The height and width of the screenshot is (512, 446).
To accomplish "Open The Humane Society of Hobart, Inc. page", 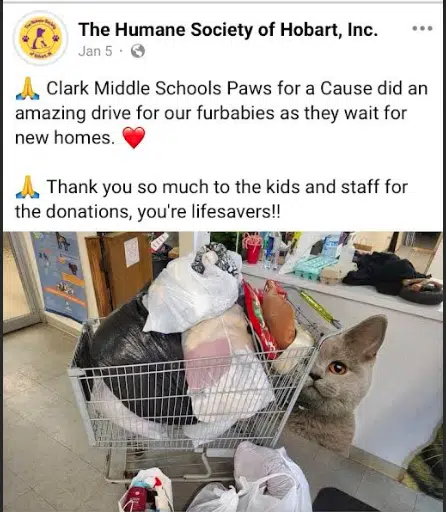I will tap(228, 30).
